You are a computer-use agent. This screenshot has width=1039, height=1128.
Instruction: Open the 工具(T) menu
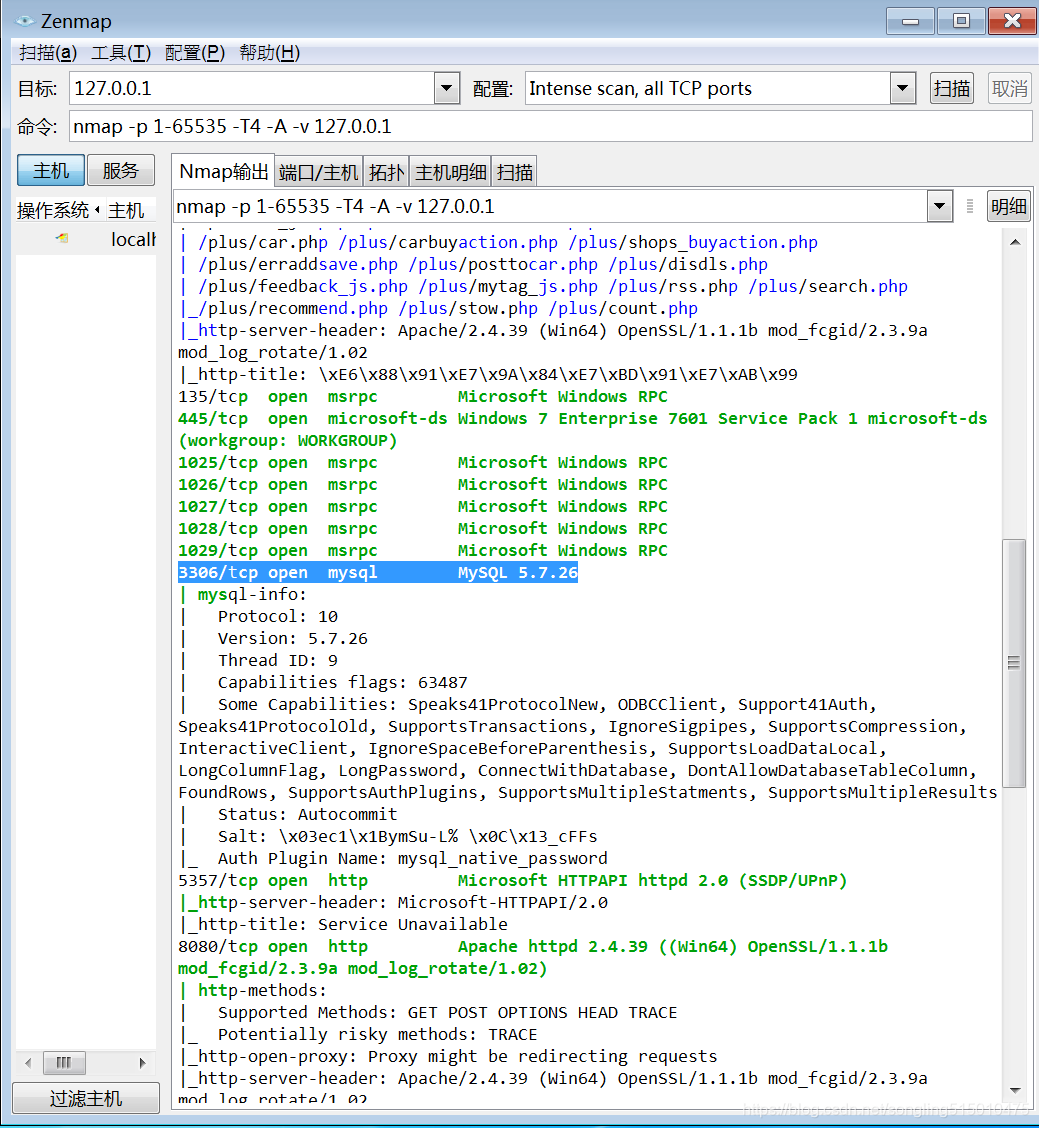[121, 53]
